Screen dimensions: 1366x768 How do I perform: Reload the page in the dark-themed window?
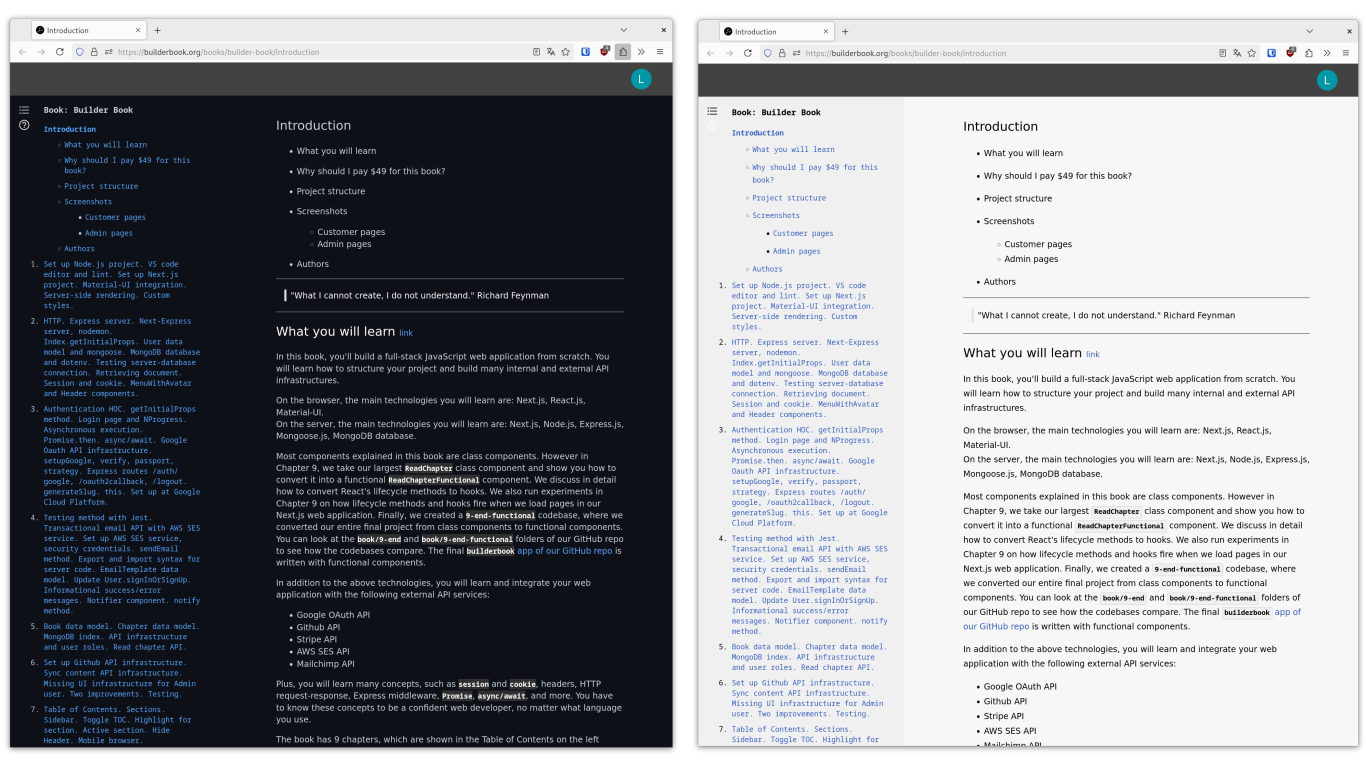(60, 52)
